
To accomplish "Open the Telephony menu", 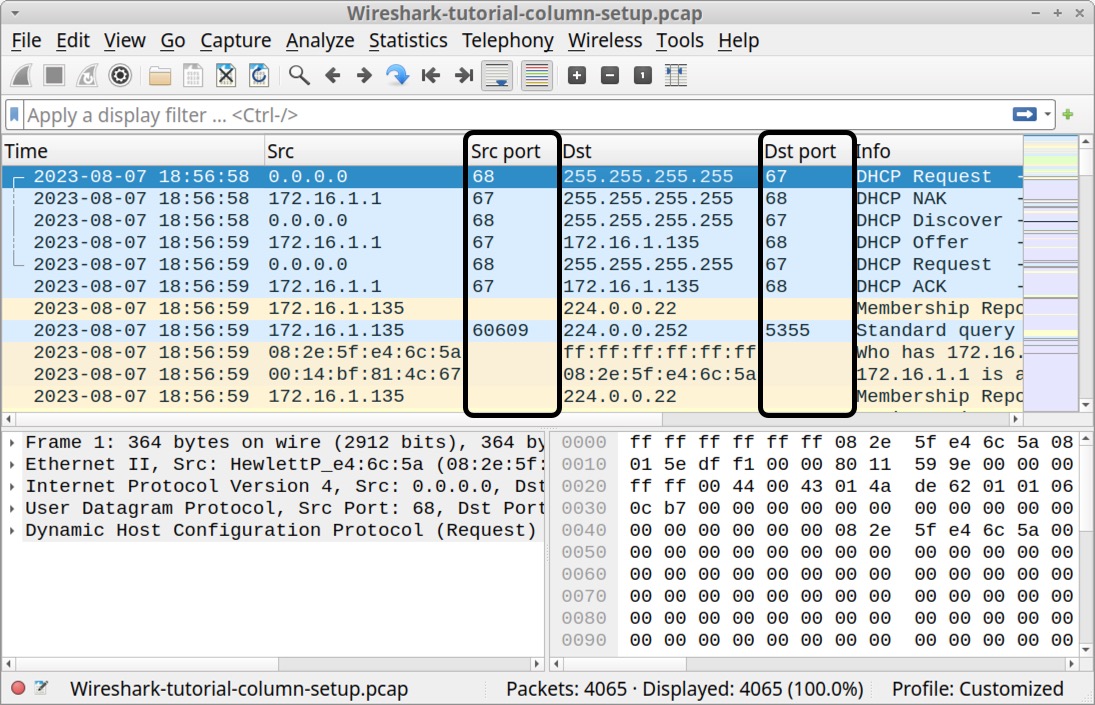I will coord(508,40).
